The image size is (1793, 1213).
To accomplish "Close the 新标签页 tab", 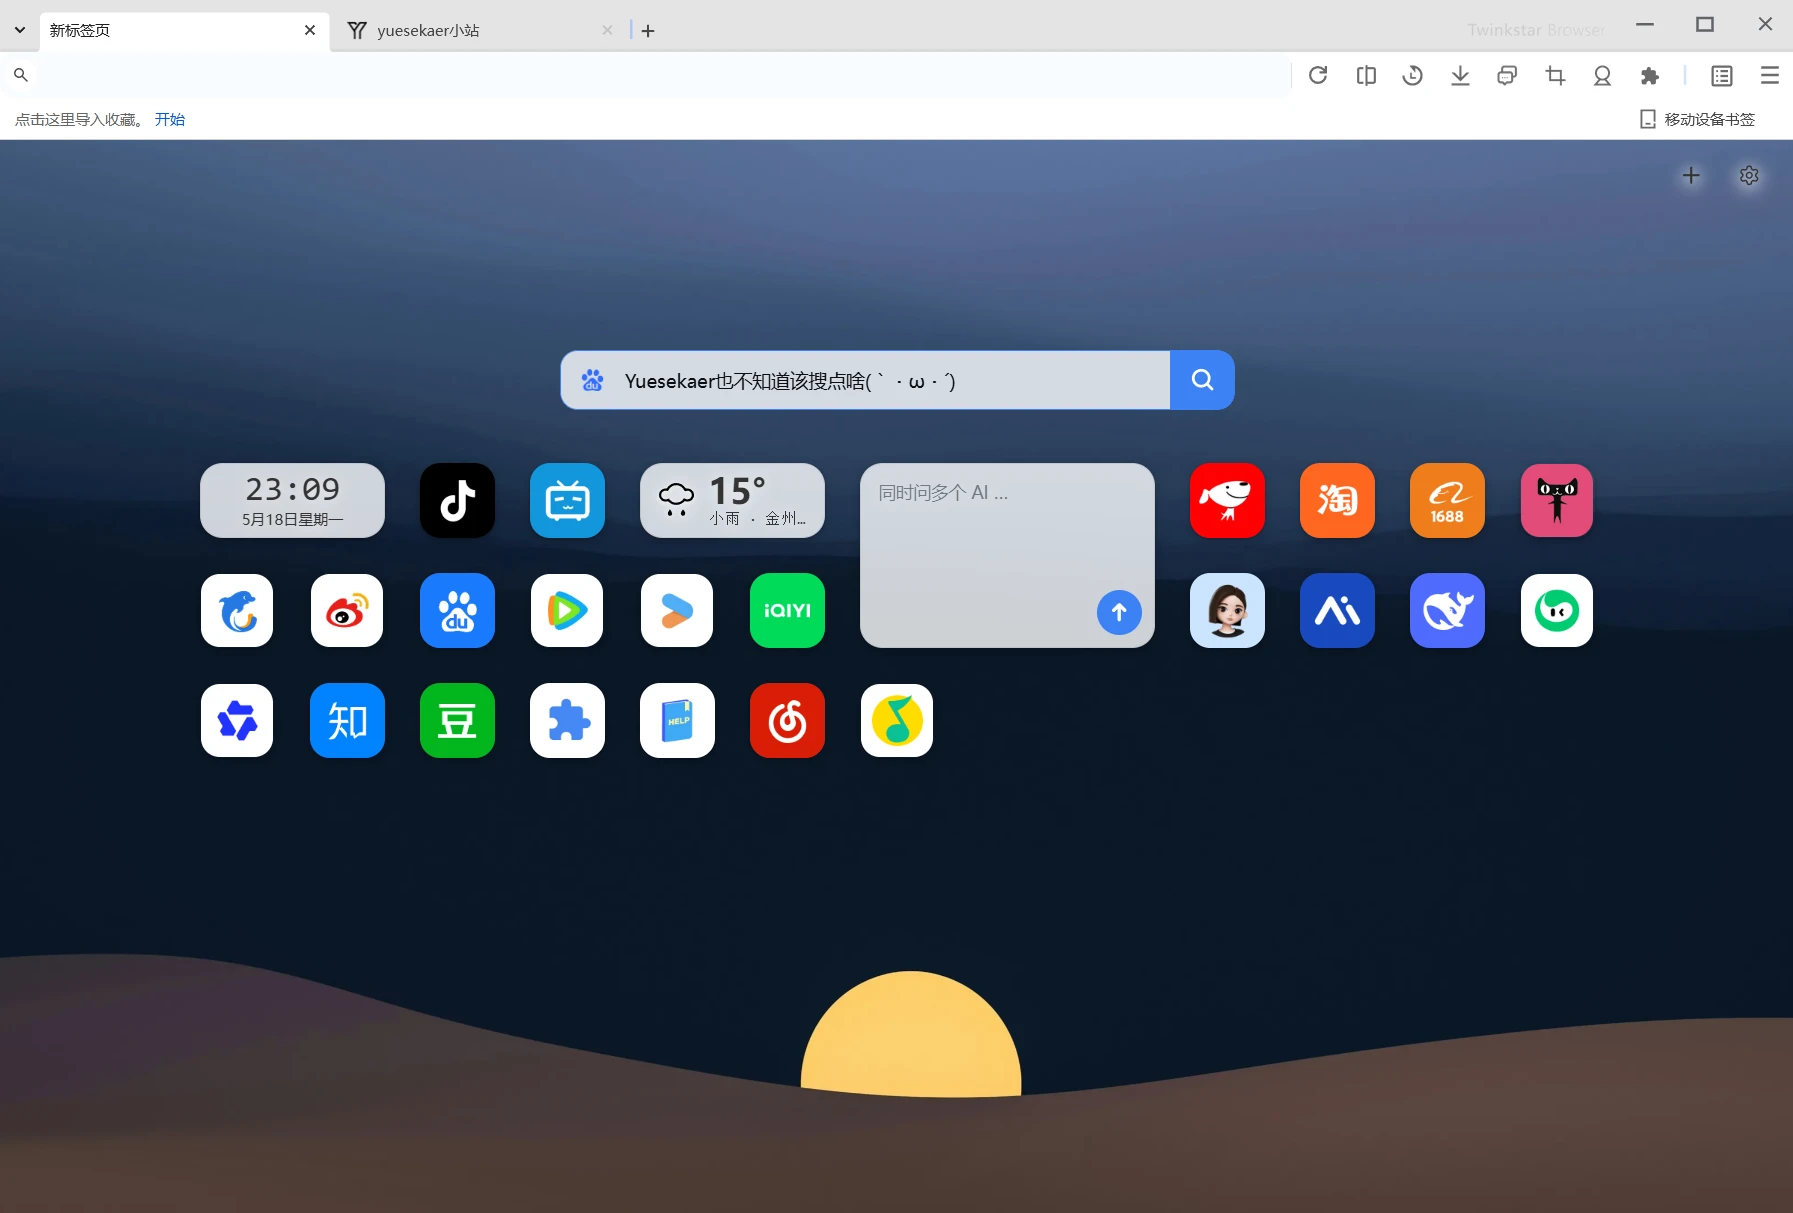I will point(310,30).
